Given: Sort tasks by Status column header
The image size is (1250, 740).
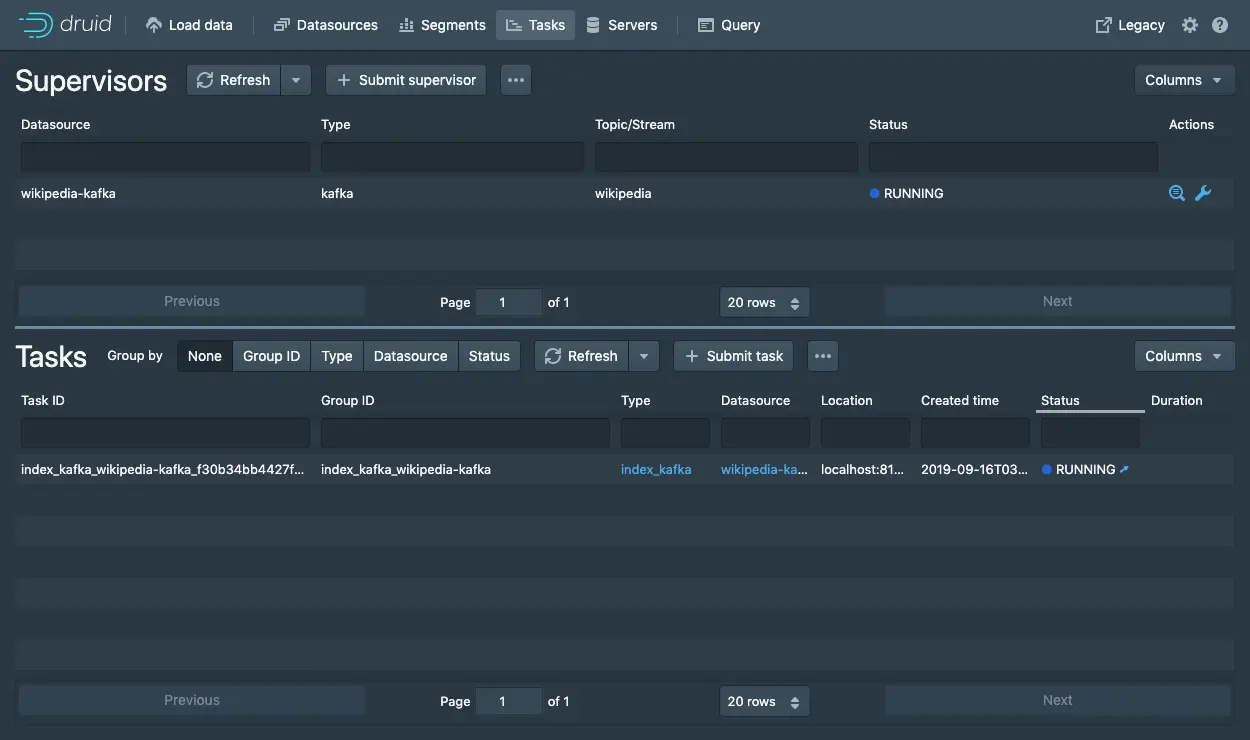Looking at the screenshot, I should 1060,400.
